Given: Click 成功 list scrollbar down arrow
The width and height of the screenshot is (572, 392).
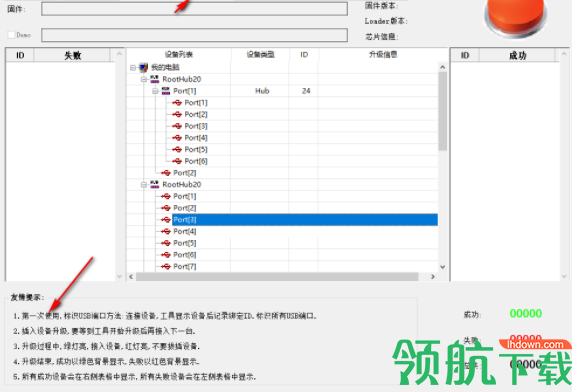Looking at the screenshot, I should (564, 276).
